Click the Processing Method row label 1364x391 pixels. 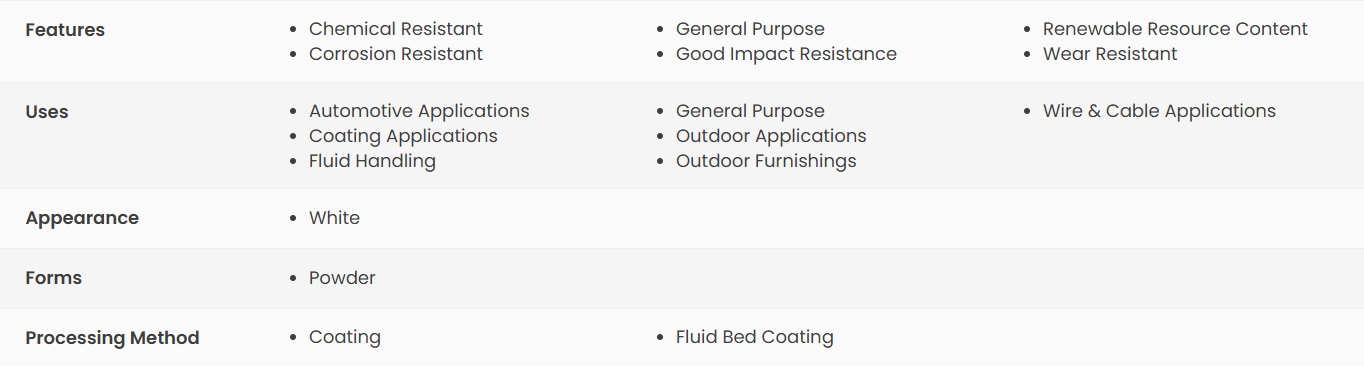tap(112, 338)
